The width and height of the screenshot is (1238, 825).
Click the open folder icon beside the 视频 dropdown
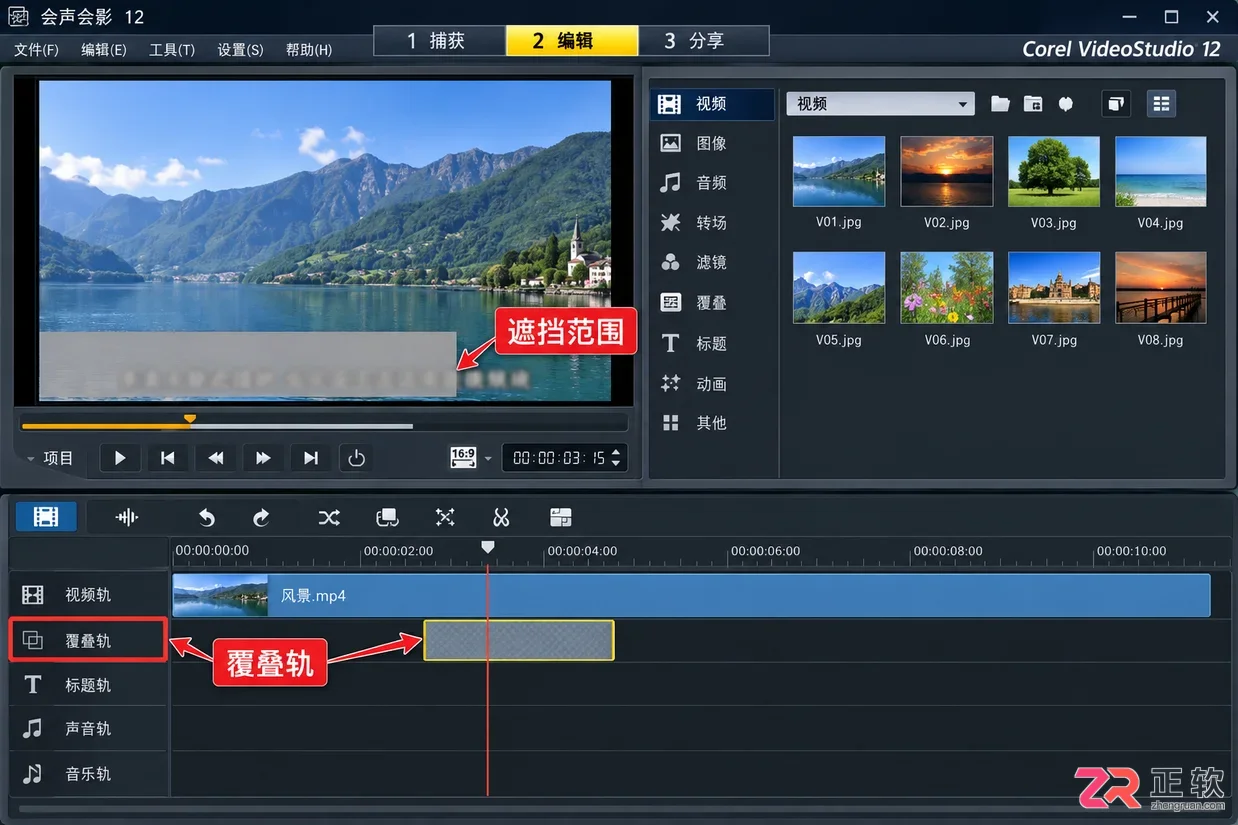[x=1000, y=104]
